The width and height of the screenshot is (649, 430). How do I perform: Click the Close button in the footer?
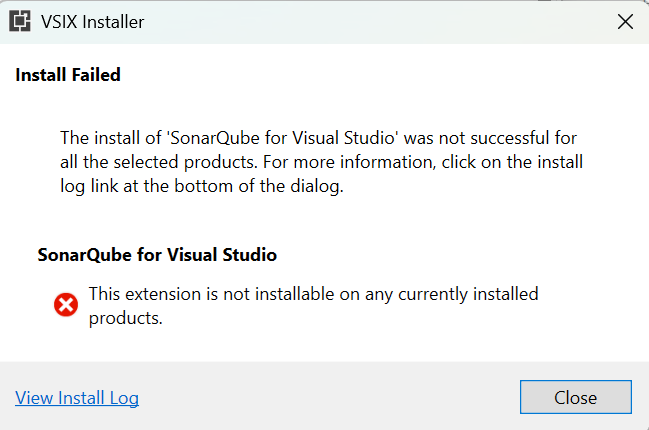tap(576, 397)
